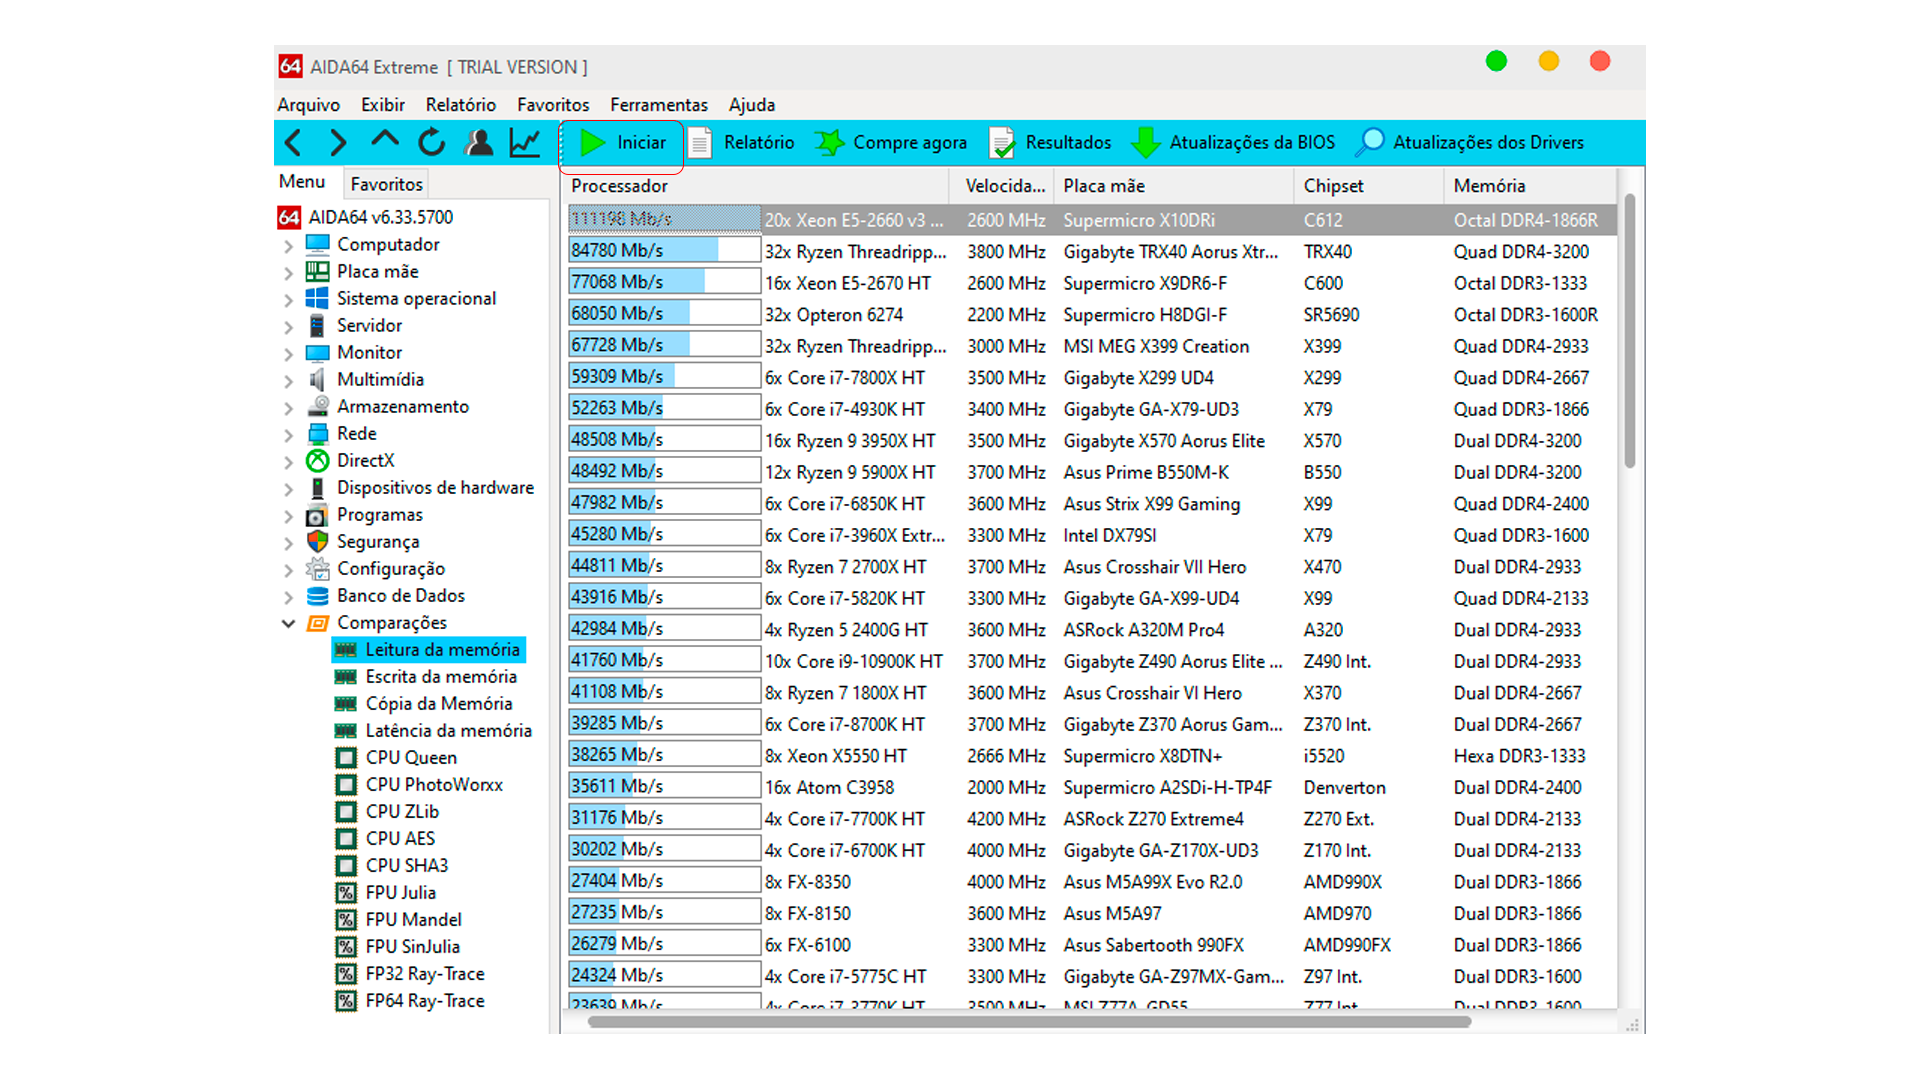Collapse the Comparações tree node
1920x1080 pixels.
[x=288, y=624]
